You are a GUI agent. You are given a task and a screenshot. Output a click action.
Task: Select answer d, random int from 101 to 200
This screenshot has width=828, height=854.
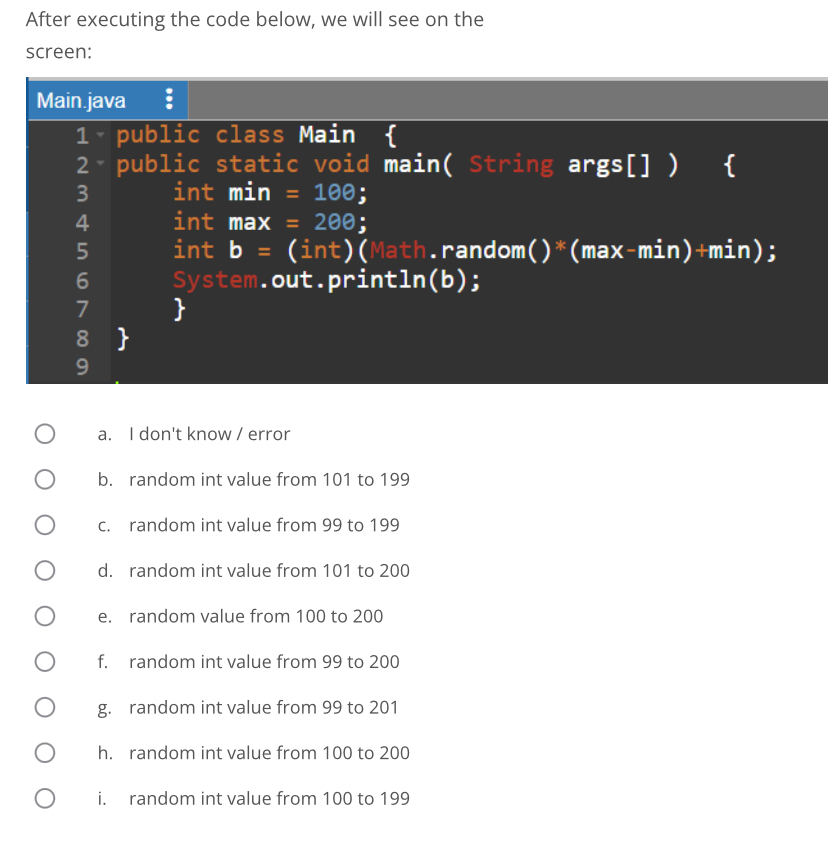pyautogui.click(x=45, y=570)
